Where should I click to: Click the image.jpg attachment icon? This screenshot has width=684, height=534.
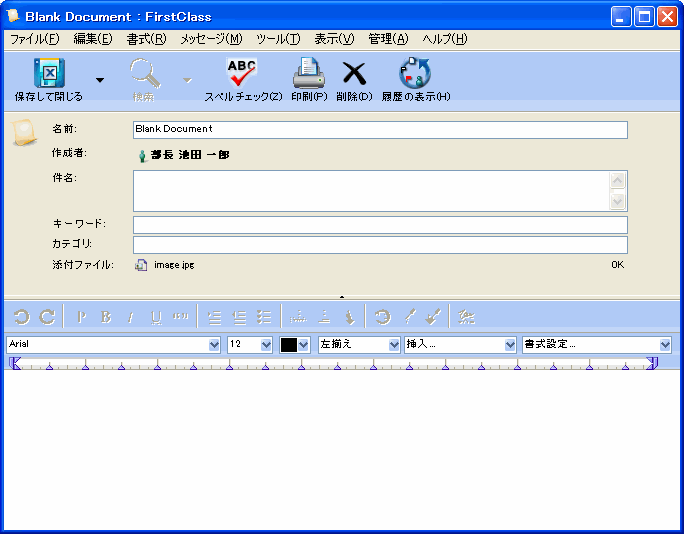pyautogui.click(x=141, y=265)
